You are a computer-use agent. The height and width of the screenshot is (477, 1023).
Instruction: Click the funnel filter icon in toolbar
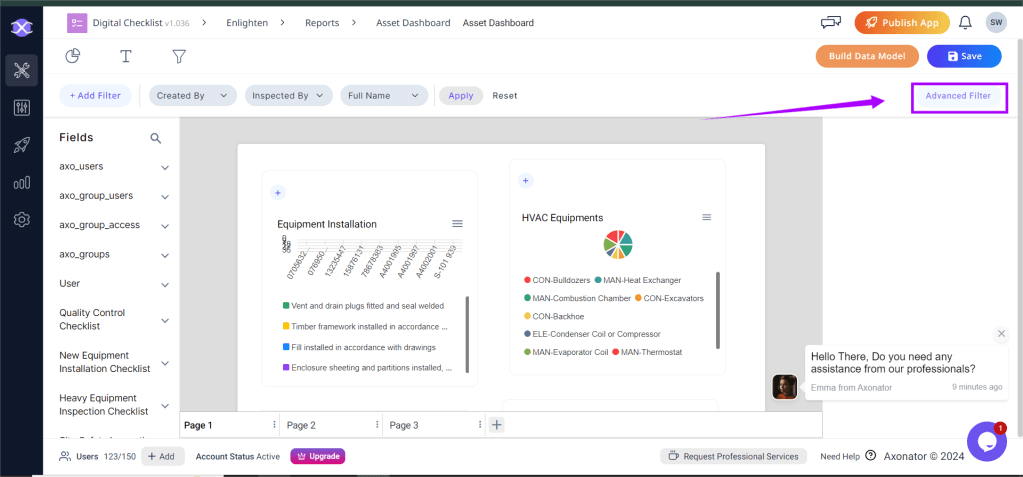click(179, 56)
